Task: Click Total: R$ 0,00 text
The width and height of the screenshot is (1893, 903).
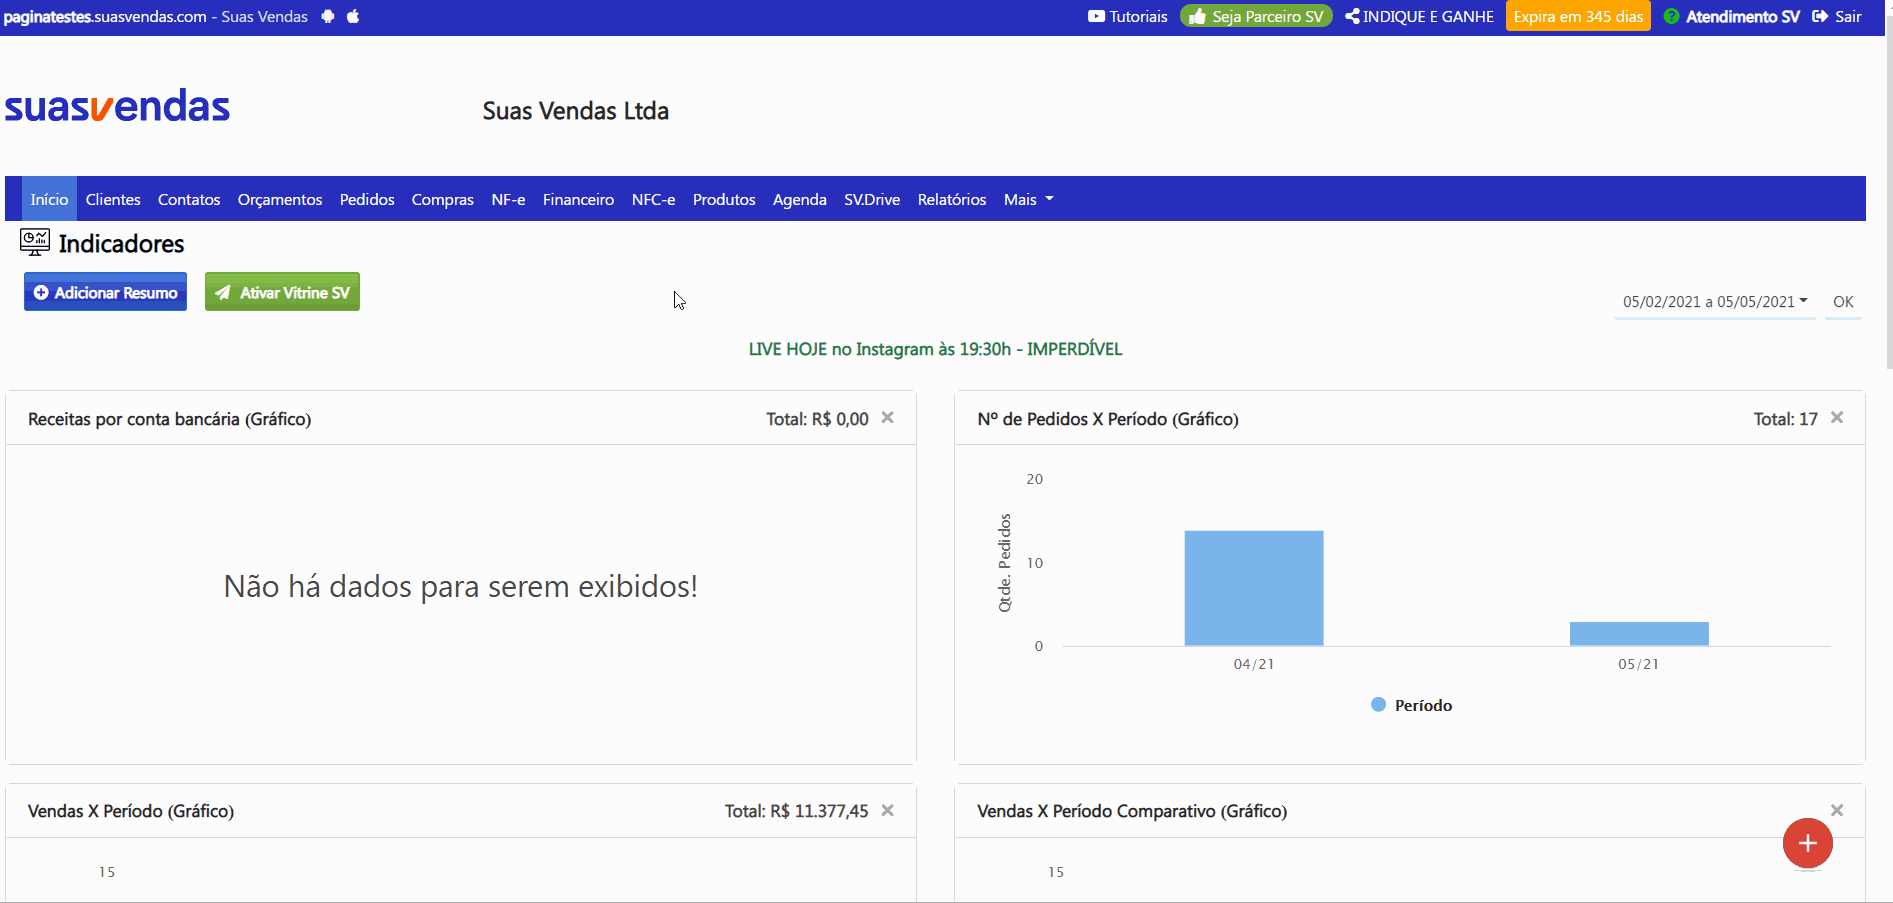Action: [817, 419]
